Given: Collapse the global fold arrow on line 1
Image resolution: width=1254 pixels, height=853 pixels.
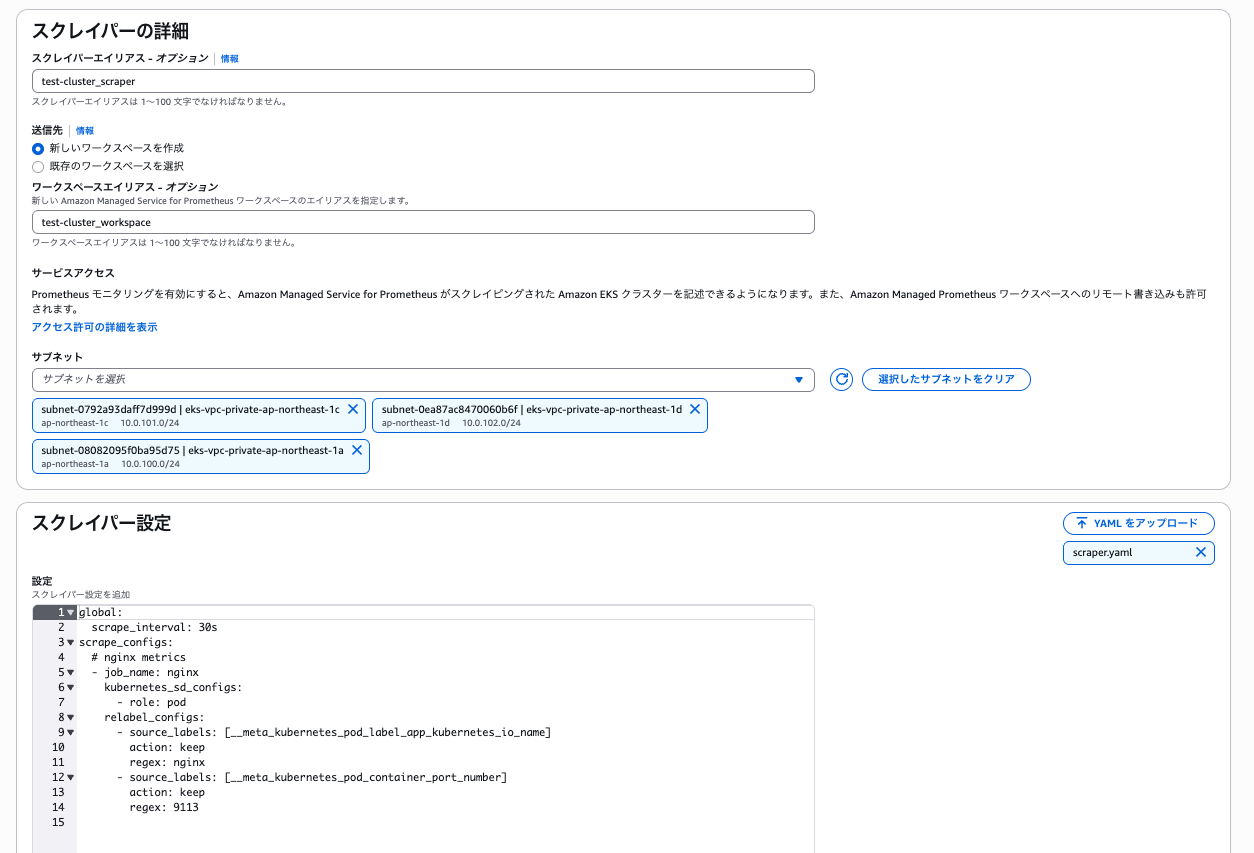Looking at the screenshot, I should click(71, 612).
